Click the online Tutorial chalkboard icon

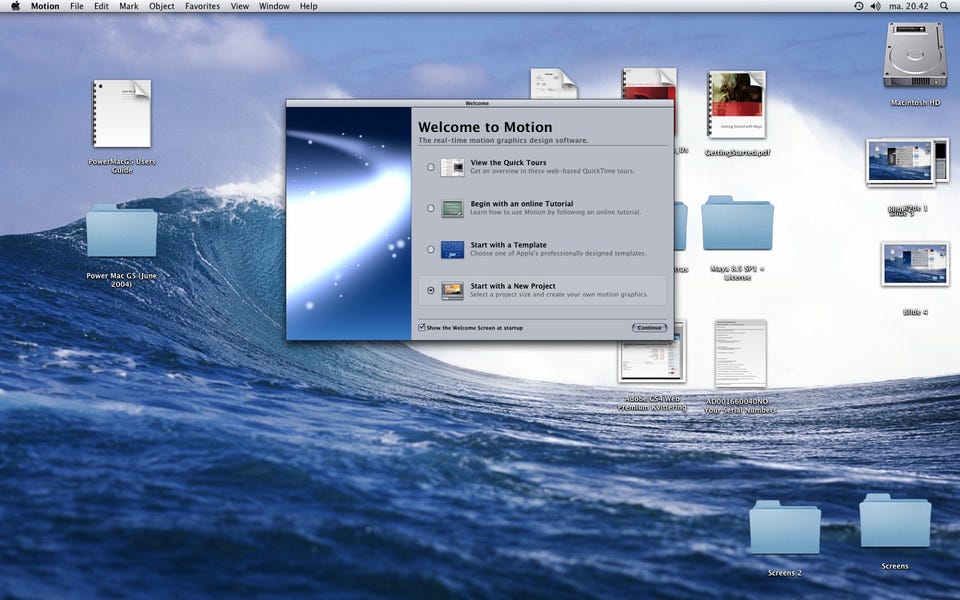452,208
